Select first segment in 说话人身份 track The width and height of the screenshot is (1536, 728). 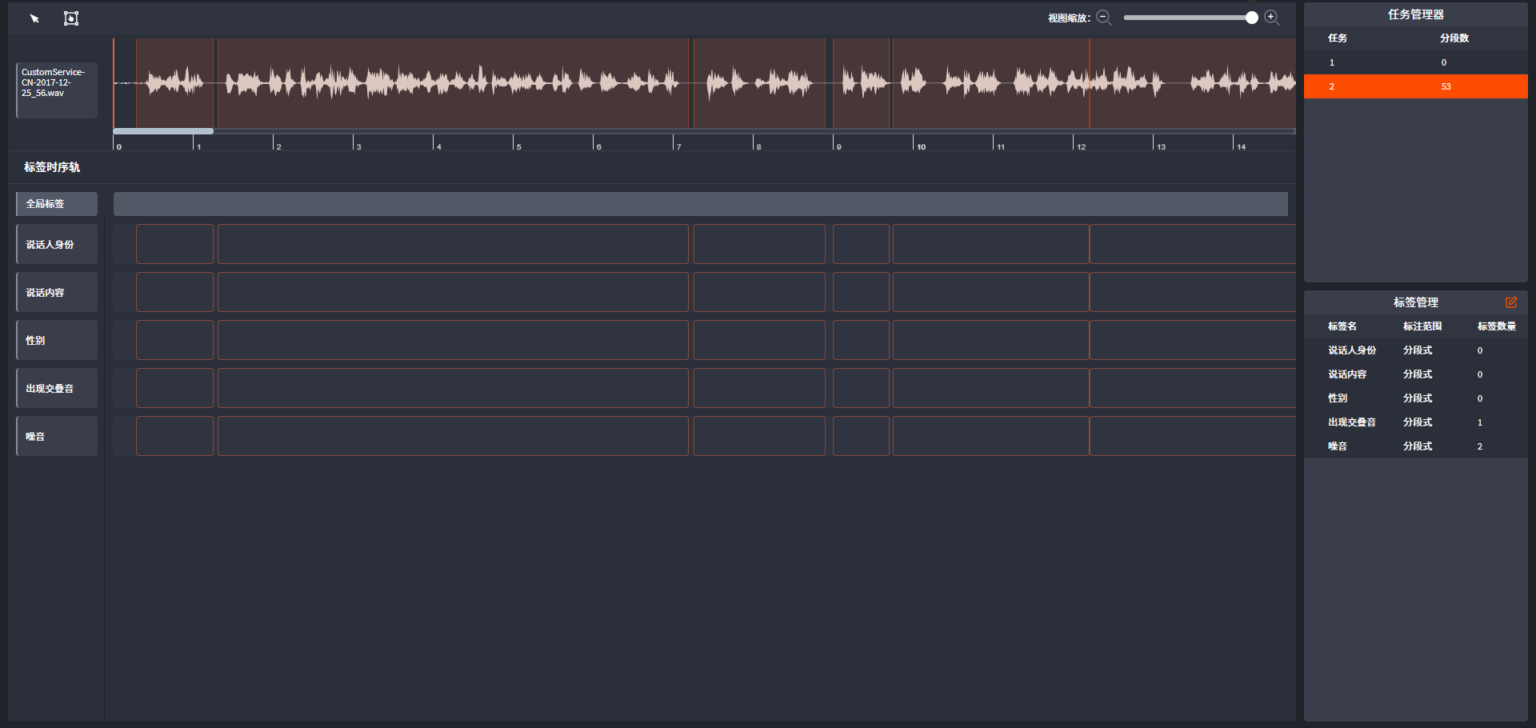tap(175, 244)
